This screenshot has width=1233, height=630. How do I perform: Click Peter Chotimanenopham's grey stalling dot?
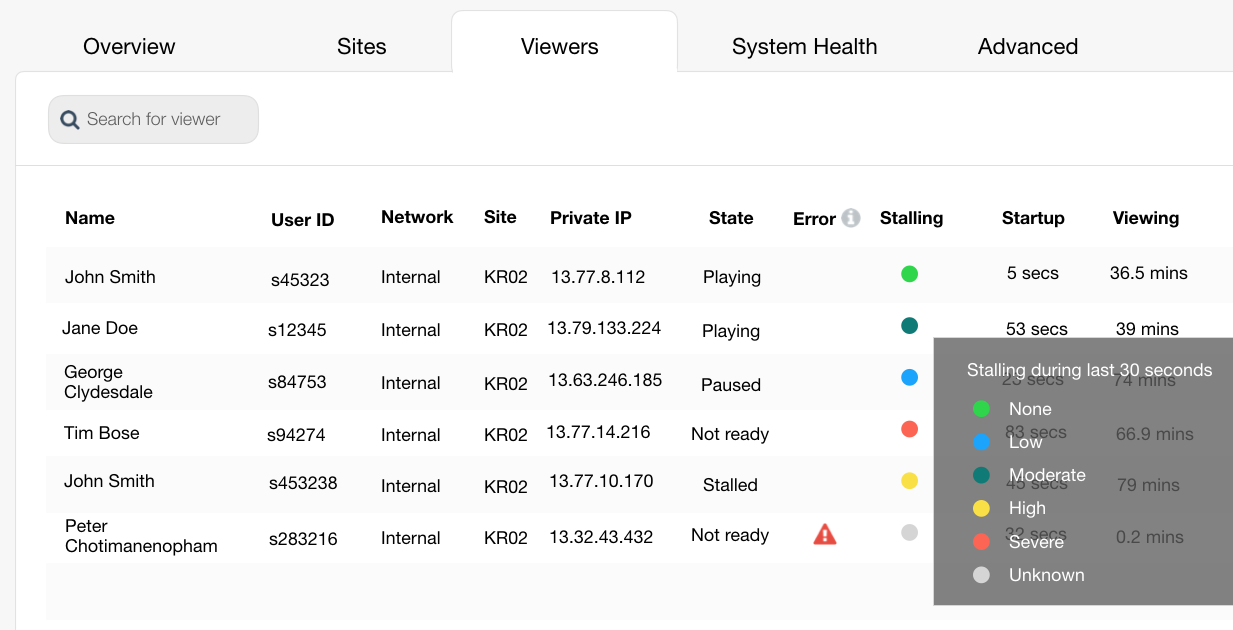909,533
